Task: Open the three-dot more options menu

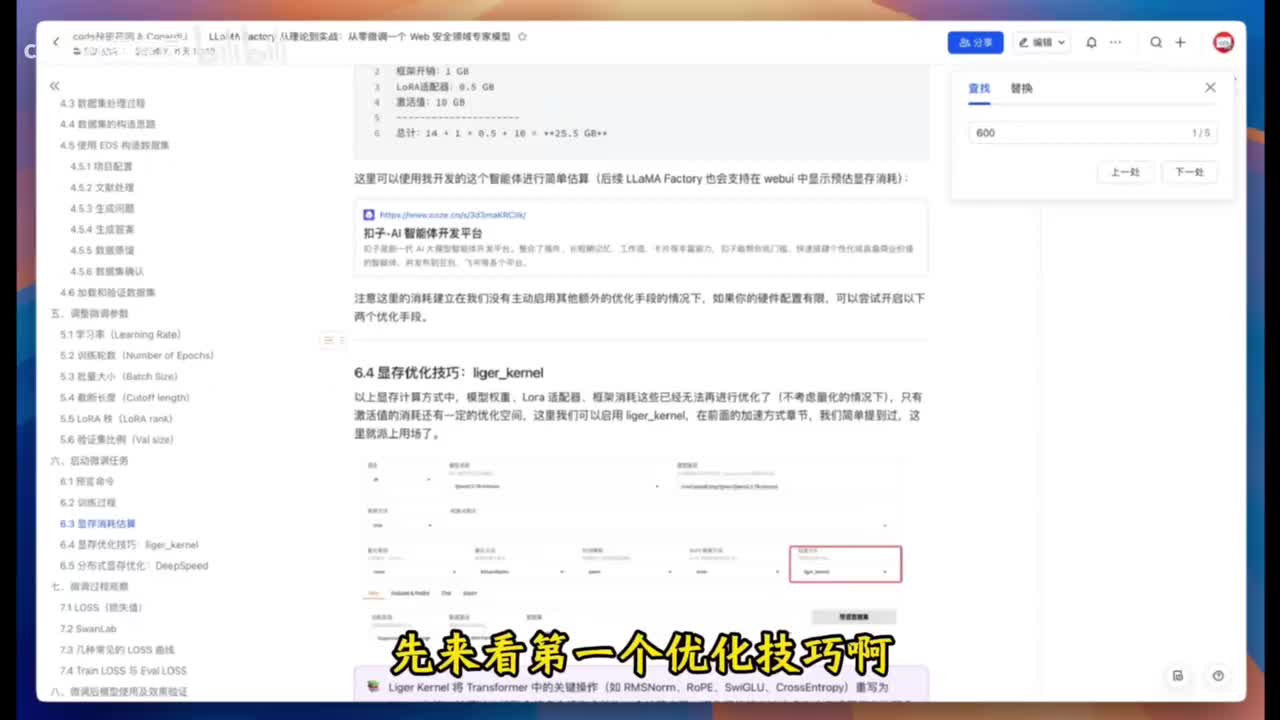Action: [x=1116, y=42]
